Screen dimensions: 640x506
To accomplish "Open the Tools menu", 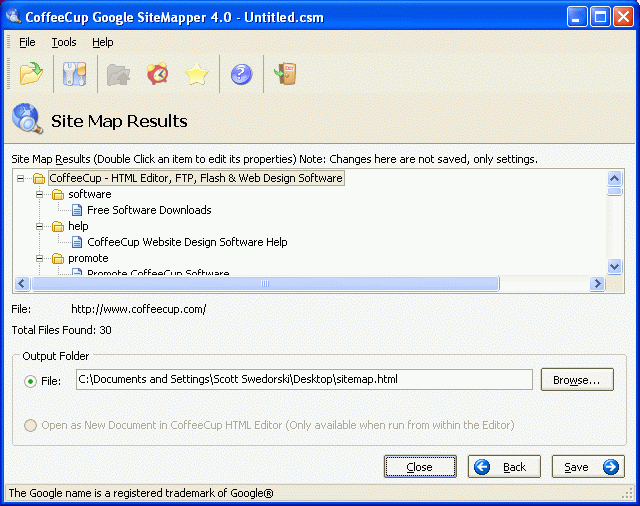I will point(64,42).
